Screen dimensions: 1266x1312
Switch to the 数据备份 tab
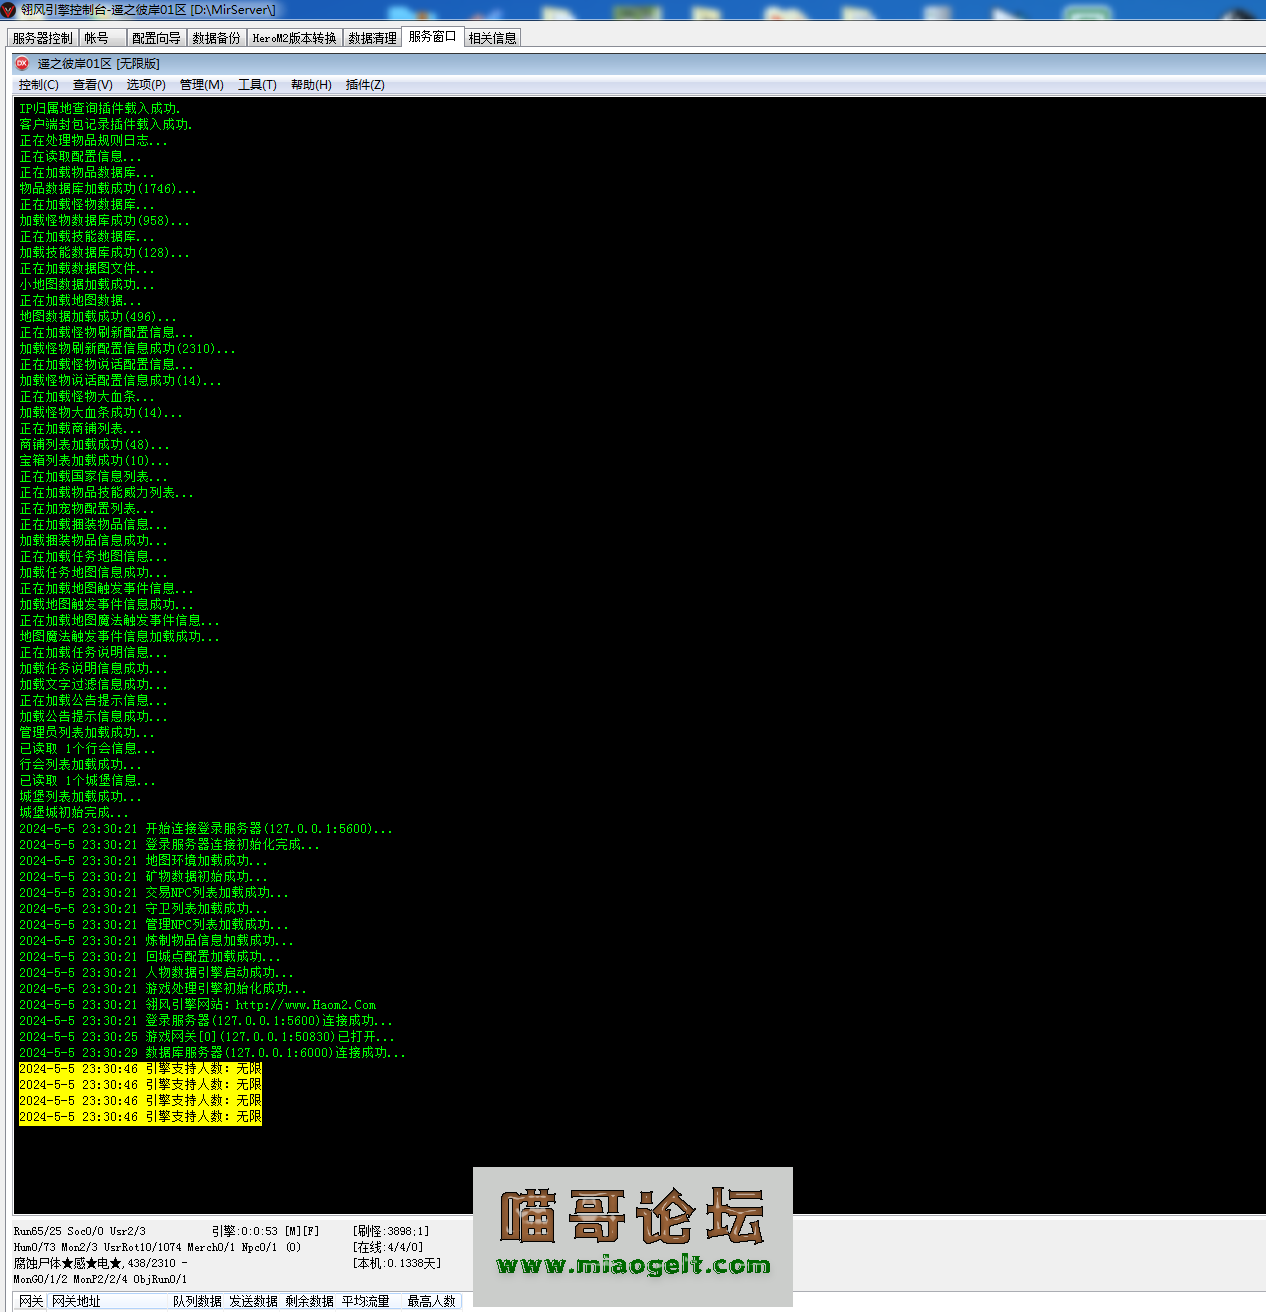(216, 38)
